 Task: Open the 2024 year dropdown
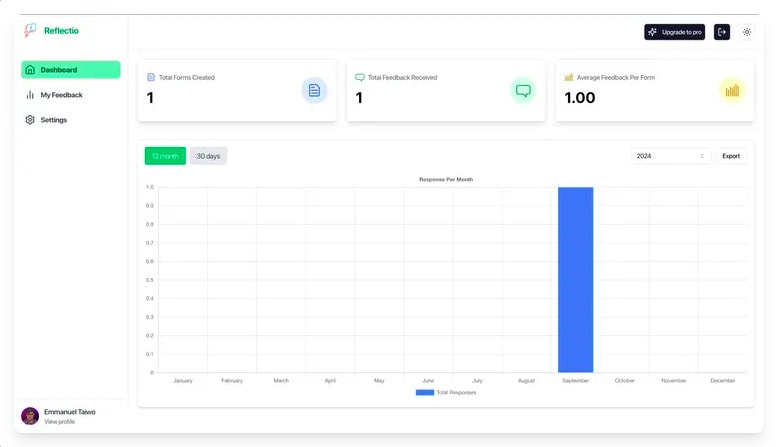click(x=671, y=156)
